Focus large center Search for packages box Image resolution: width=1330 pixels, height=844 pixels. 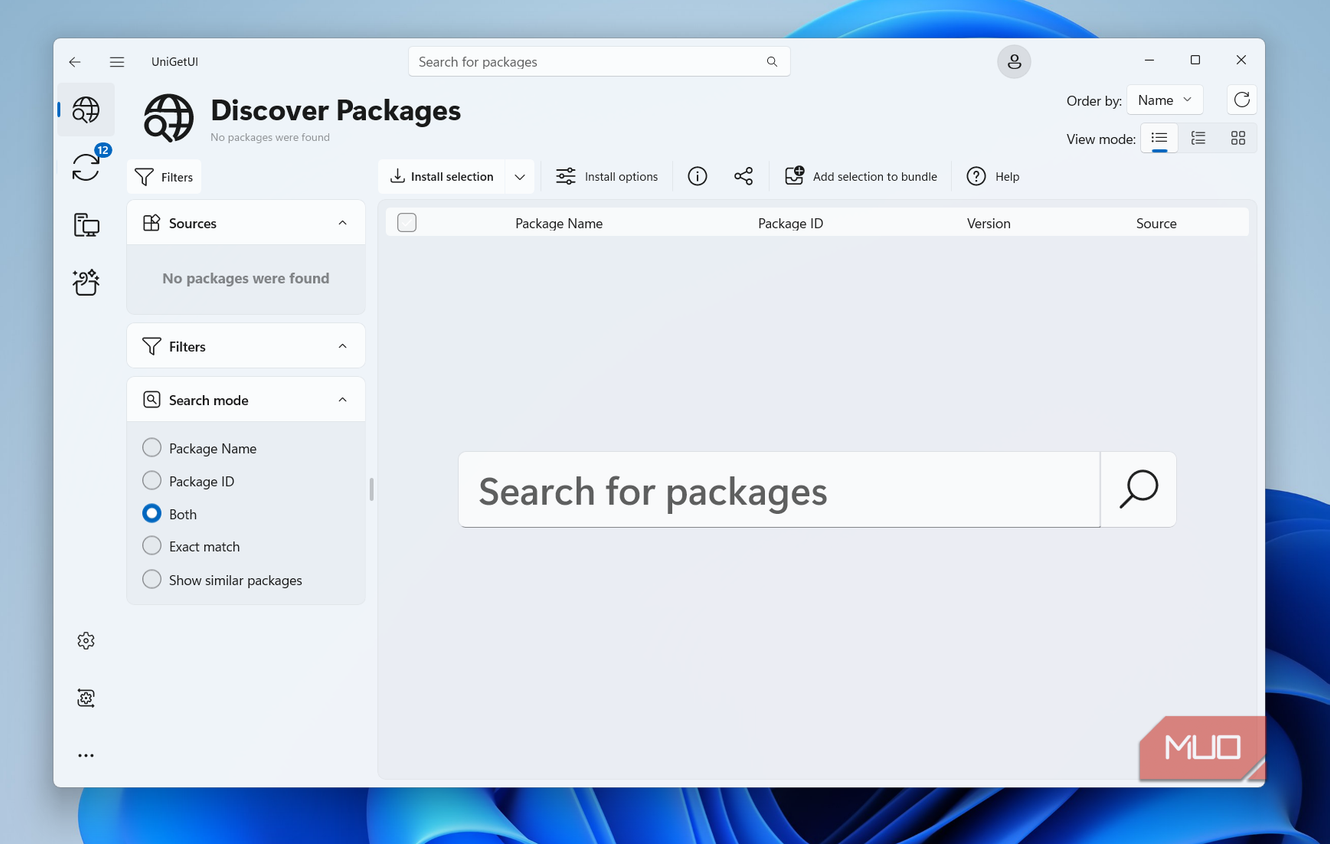click(x=779, y=490)
